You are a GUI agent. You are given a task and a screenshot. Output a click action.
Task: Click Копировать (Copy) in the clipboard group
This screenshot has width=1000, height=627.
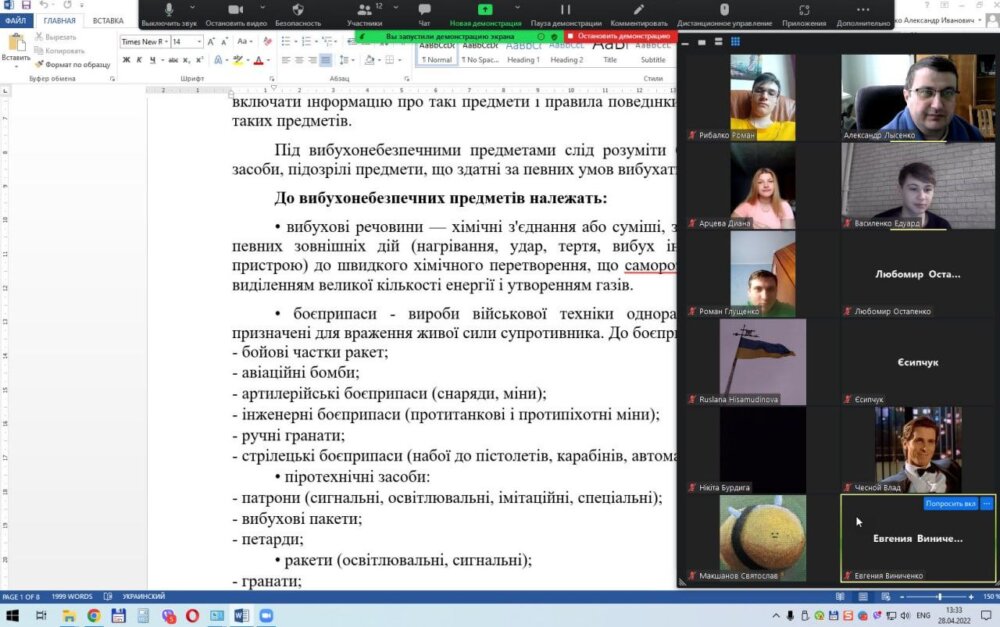click(59, 50)
